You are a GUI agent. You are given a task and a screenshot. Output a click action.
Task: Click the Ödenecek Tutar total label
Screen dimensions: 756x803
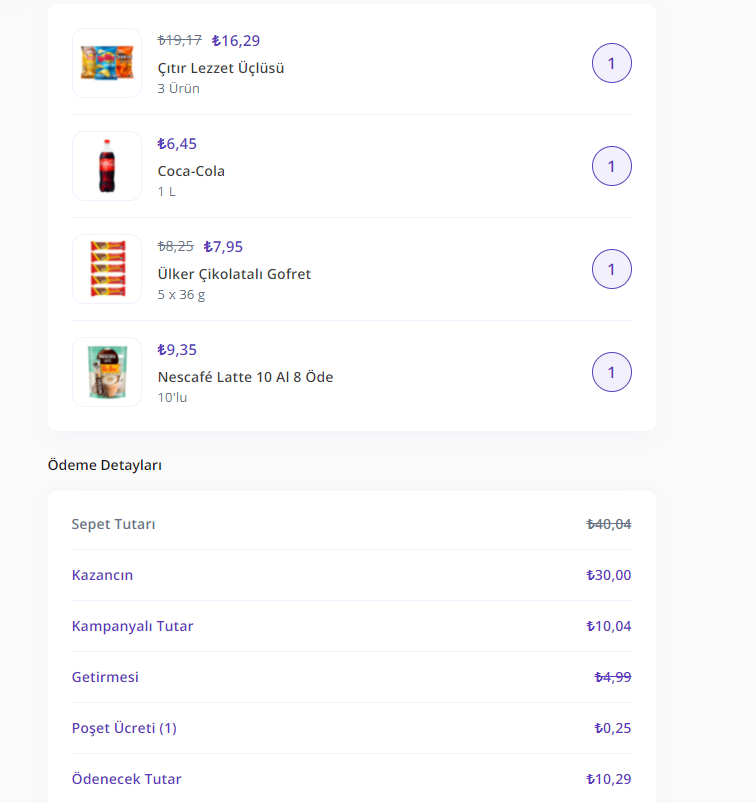click(x=127, y=779)
